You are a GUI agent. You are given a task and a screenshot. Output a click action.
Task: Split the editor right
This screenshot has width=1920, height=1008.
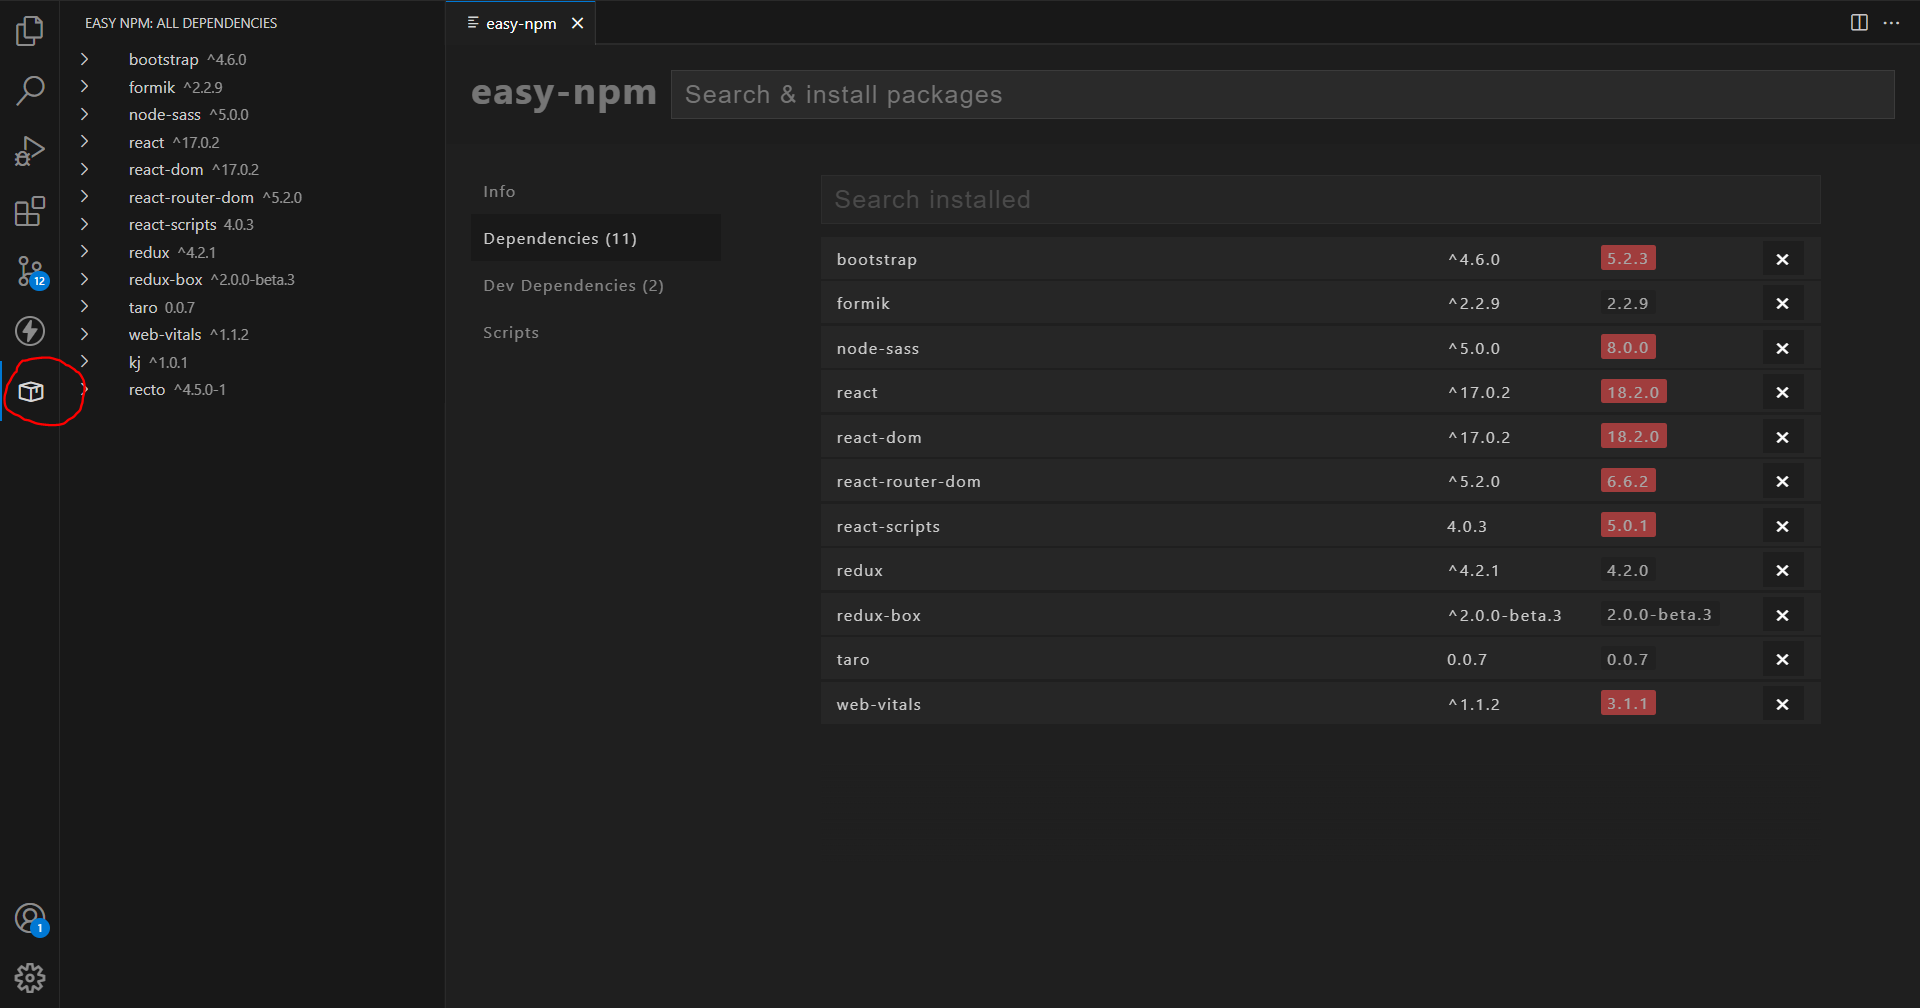click(1859, 23)
